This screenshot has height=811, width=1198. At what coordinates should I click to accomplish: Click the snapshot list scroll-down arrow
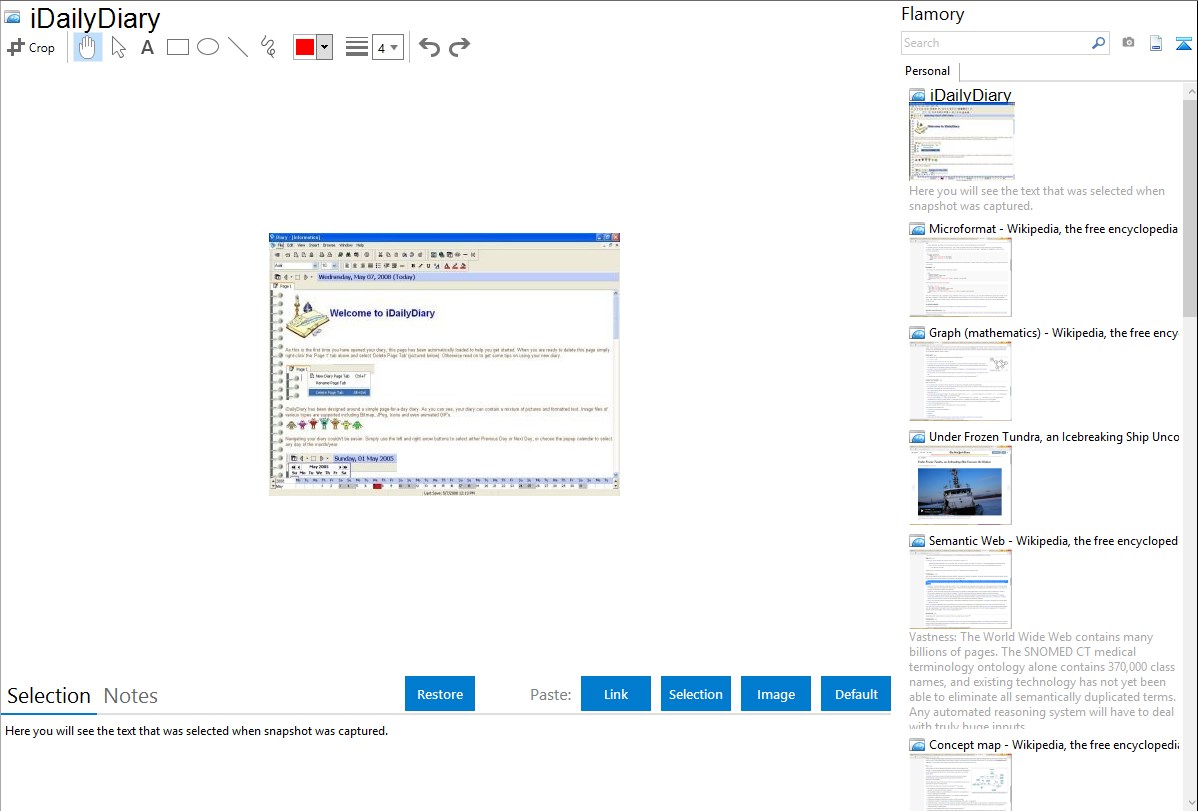click(x=1190, y=802)
